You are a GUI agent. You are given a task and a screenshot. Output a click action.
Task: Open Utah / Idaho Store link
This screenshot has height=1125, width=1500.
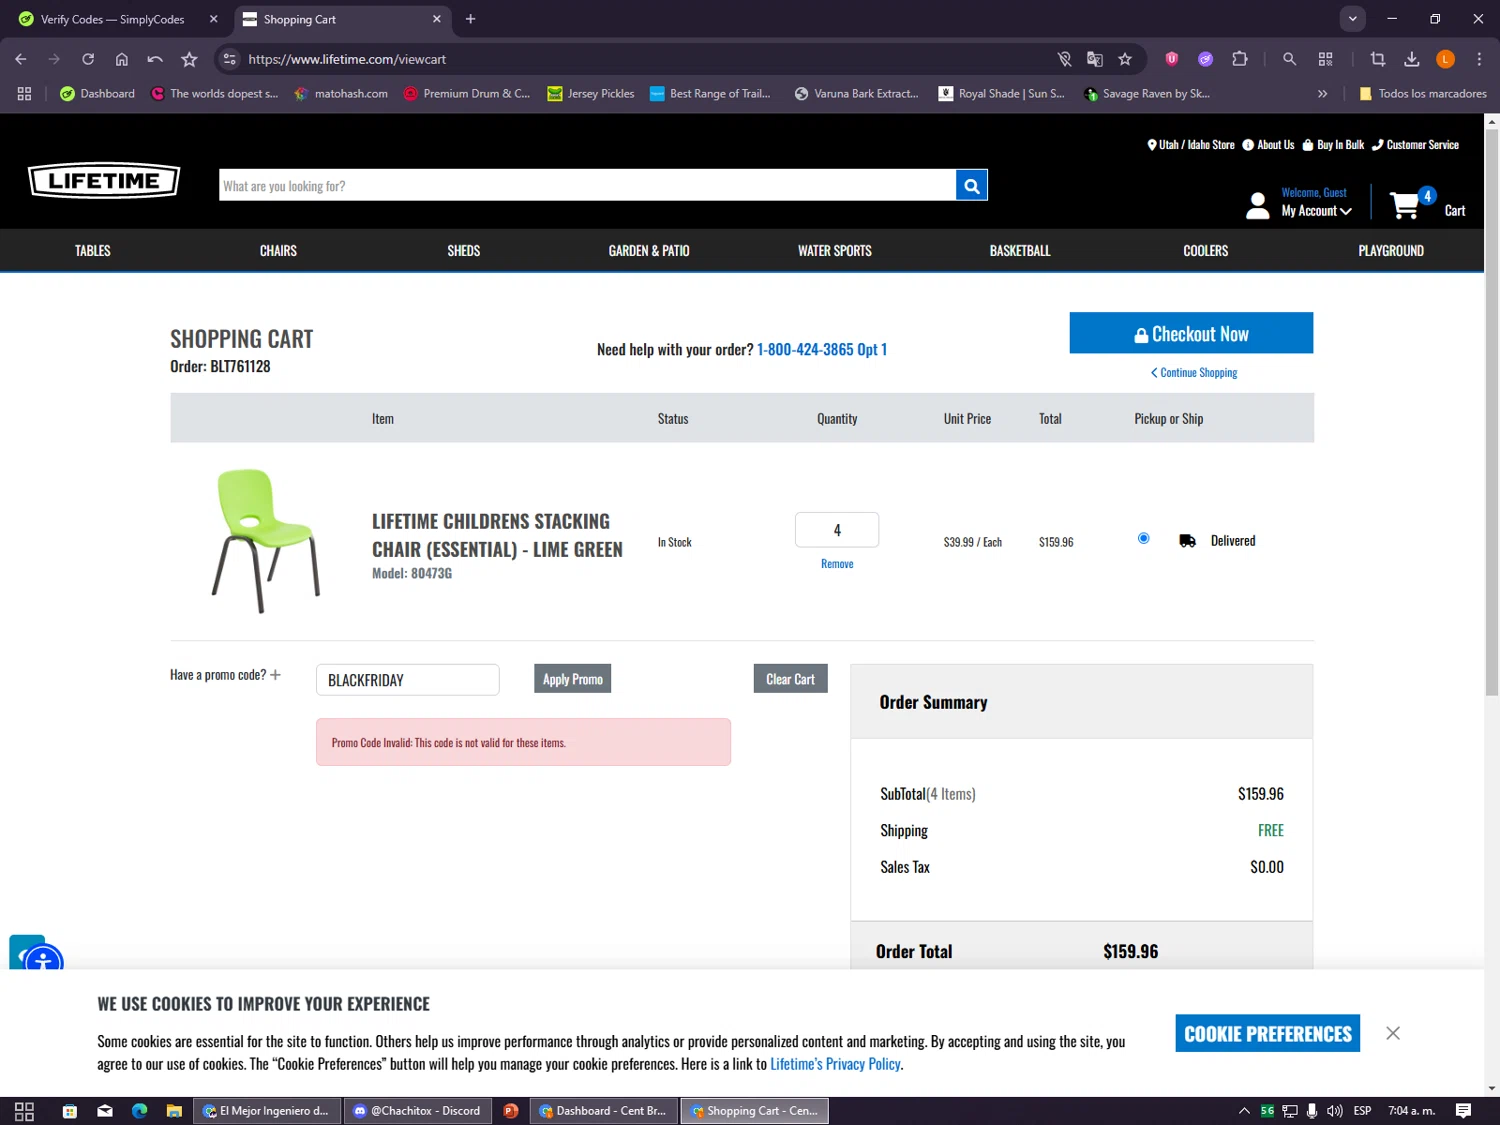point(1190,145)
